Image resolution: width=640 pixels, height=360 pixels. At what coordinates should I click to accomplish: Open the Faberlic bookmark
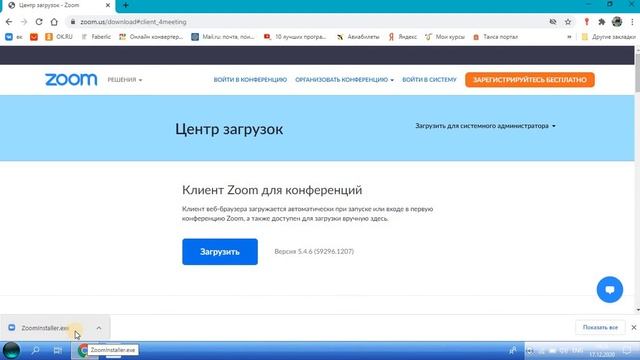click(x=96, y=37)
